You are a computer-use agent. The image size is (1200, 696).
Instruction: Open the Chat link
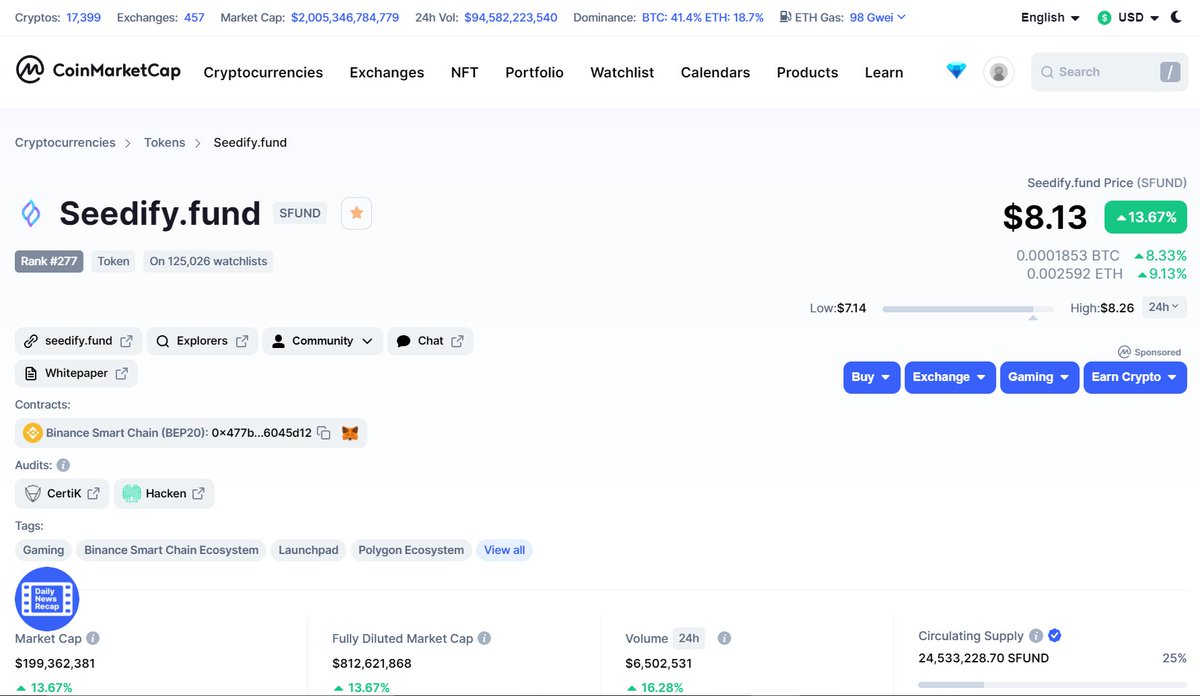430,341
